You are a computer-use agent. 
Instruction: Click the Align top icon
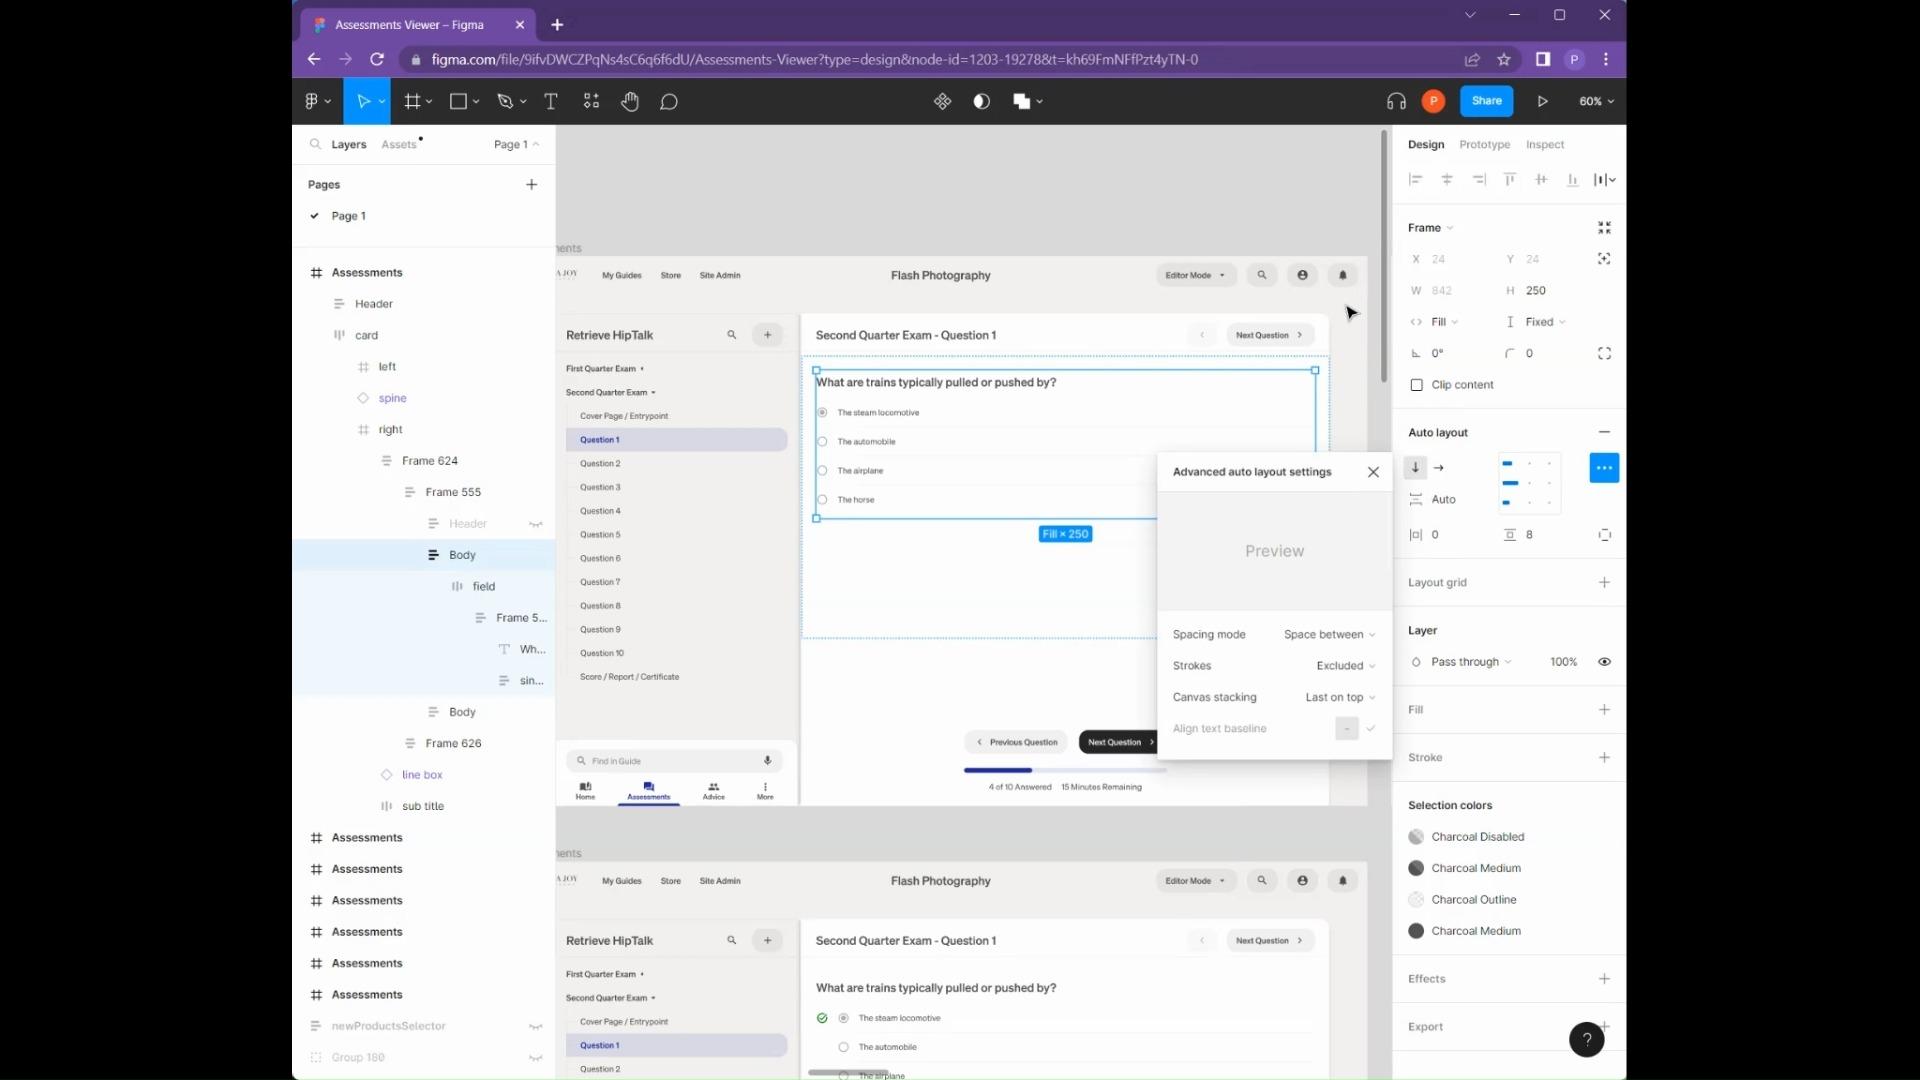tap(1510, 179)
